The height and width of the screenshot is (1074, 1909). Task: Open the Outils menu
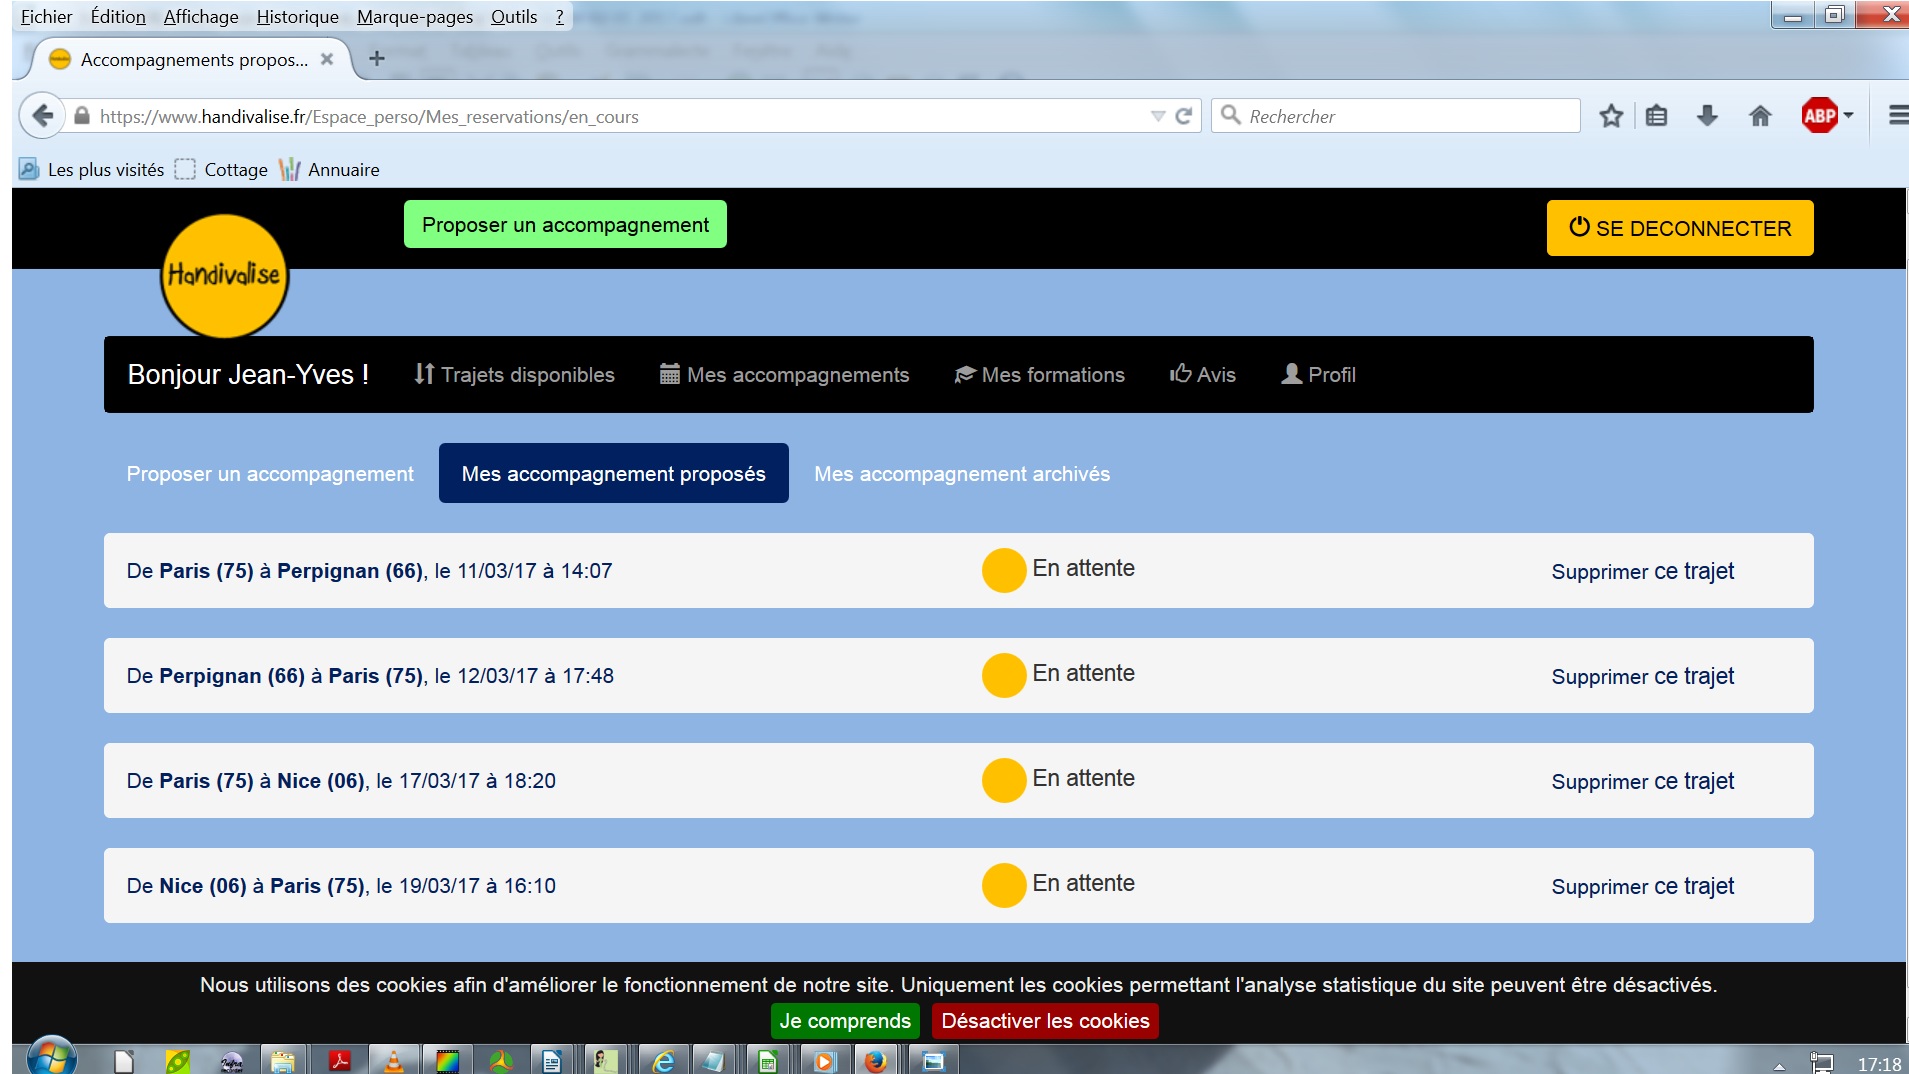pyautogui.click(x=514, y=16)
